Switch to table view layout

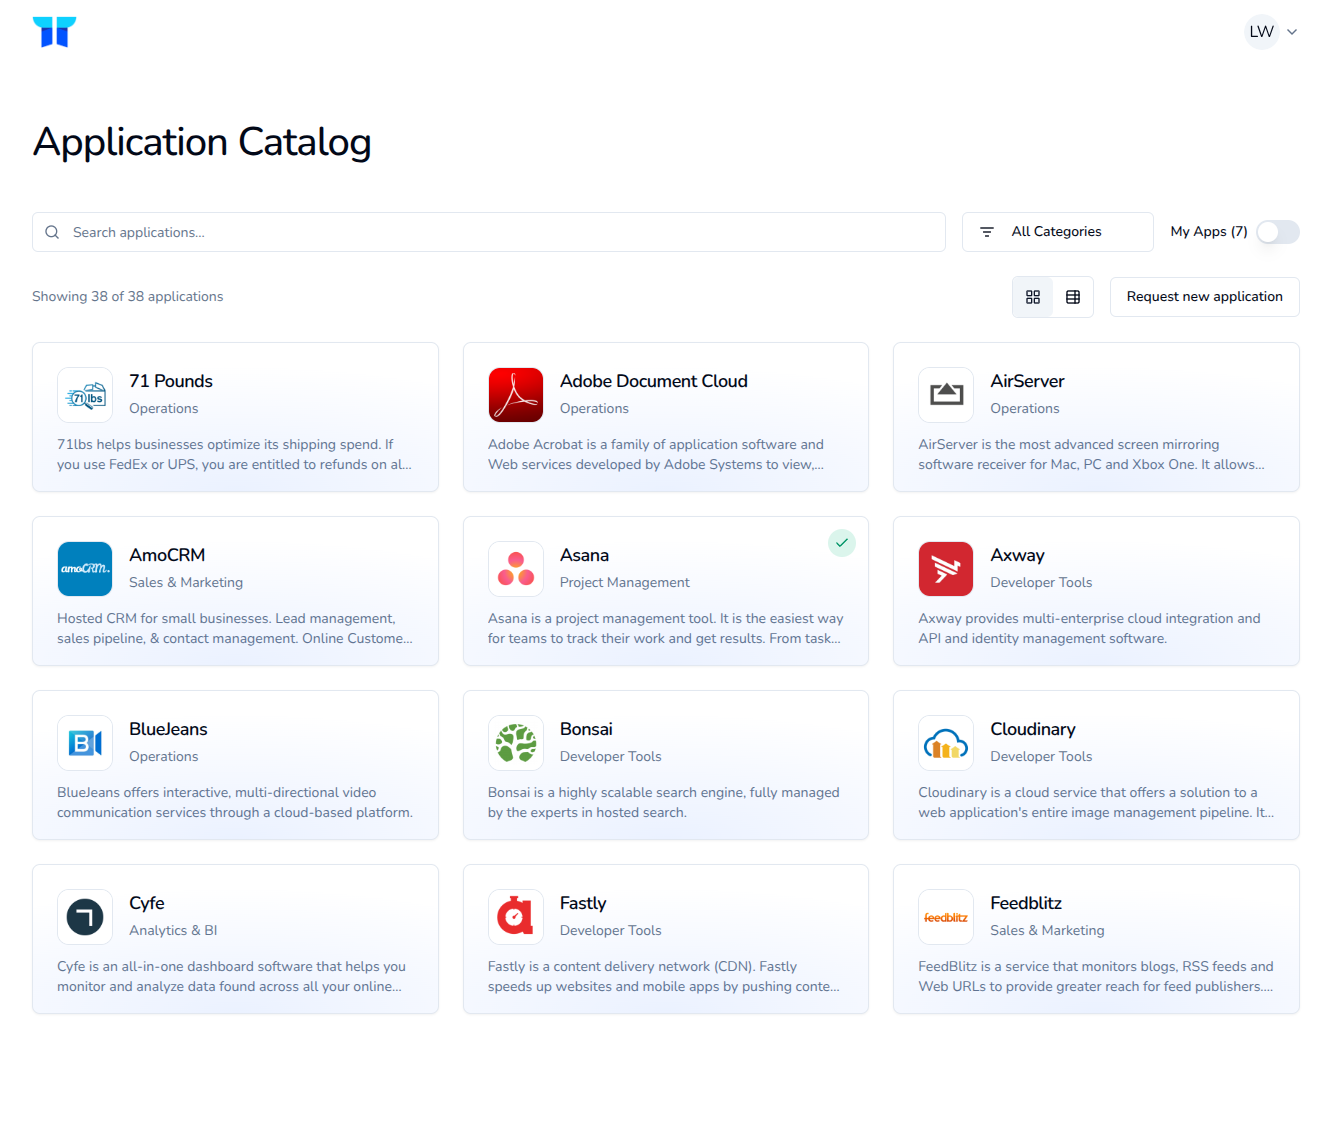pos(1073,297)
